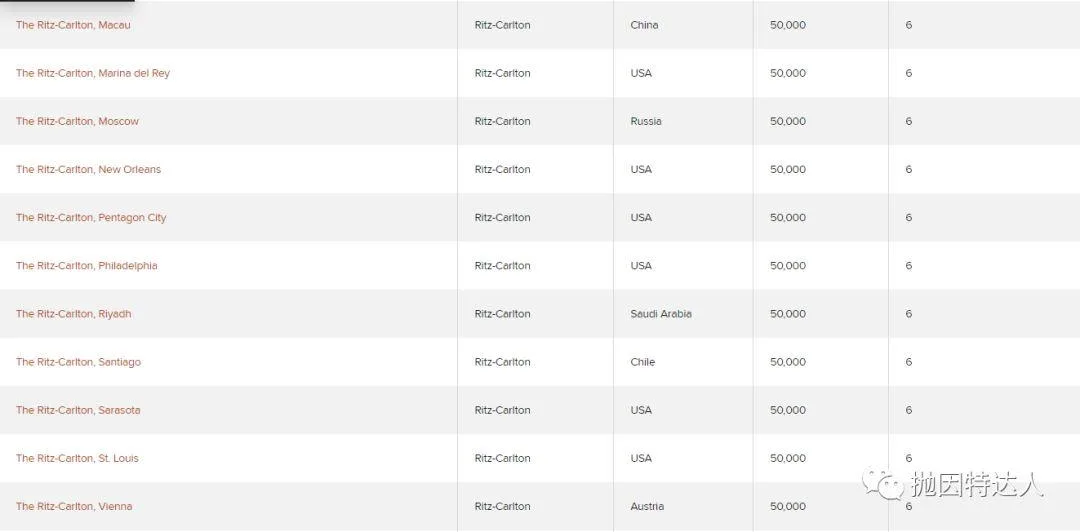The image size is (1080, 532).
Task: Select the Austria country cell
Action: click(647, 507)
